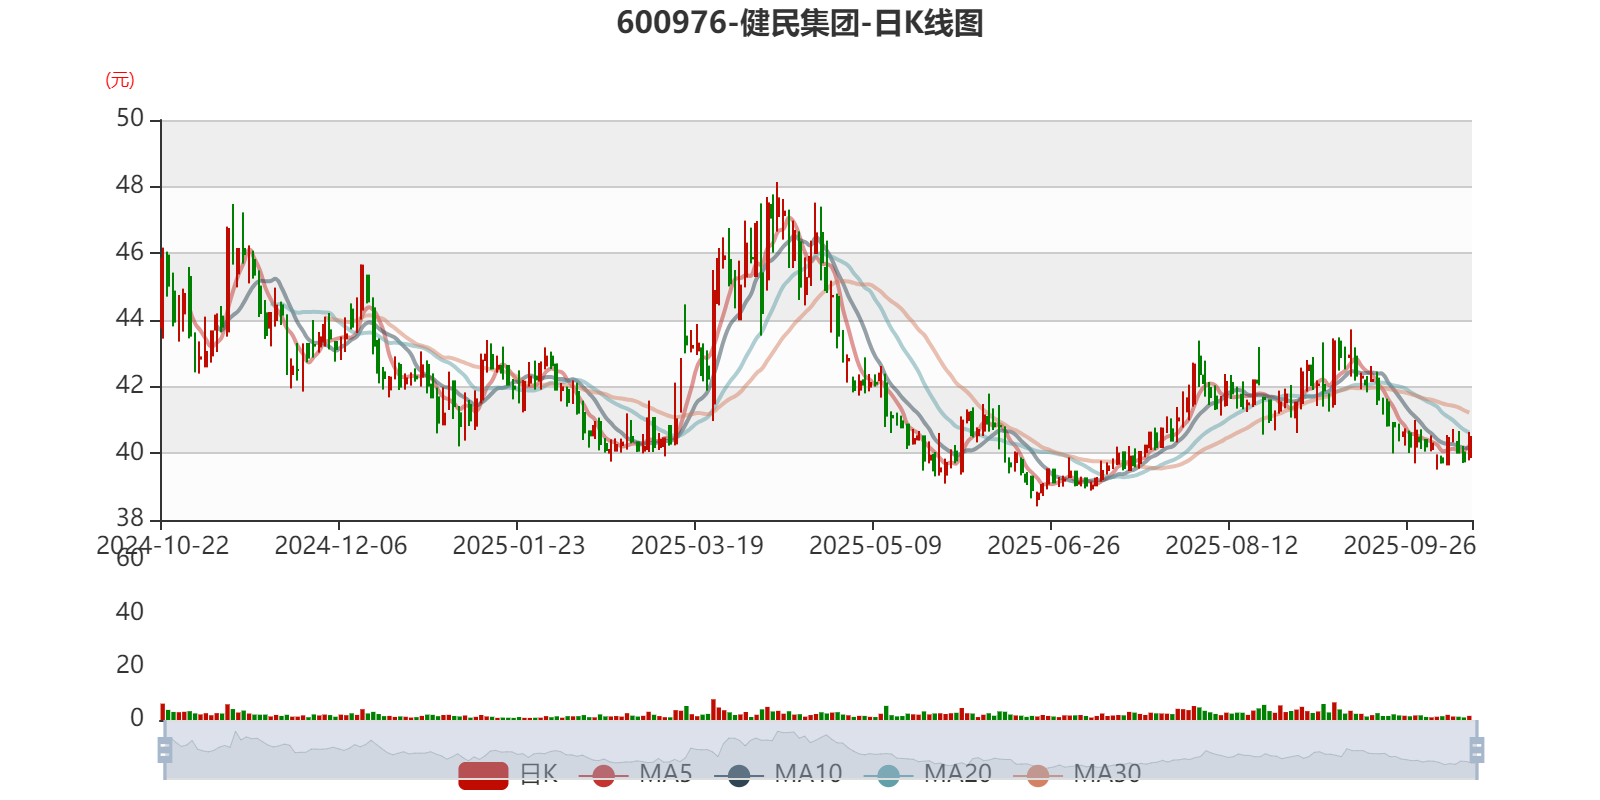Image resolution: width=1600 pixels, height=800 pixels.
Task: Toggle MA20 moving average legend item
Action: tap(928, 774)
